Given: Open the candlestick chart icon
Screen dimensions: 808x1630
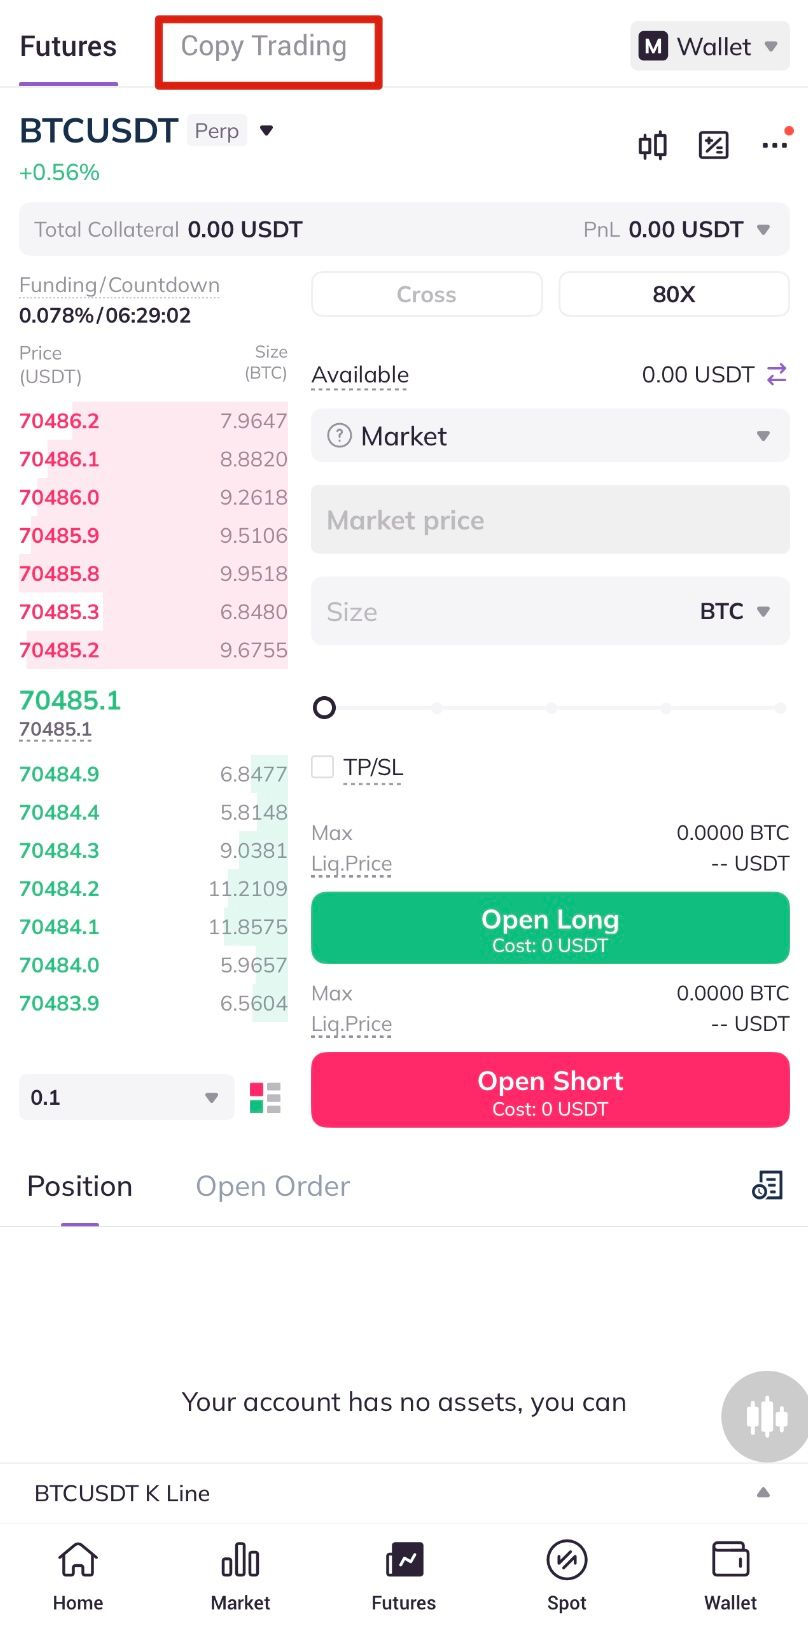Looking at the screenshot, I should (x=653, y=146).
